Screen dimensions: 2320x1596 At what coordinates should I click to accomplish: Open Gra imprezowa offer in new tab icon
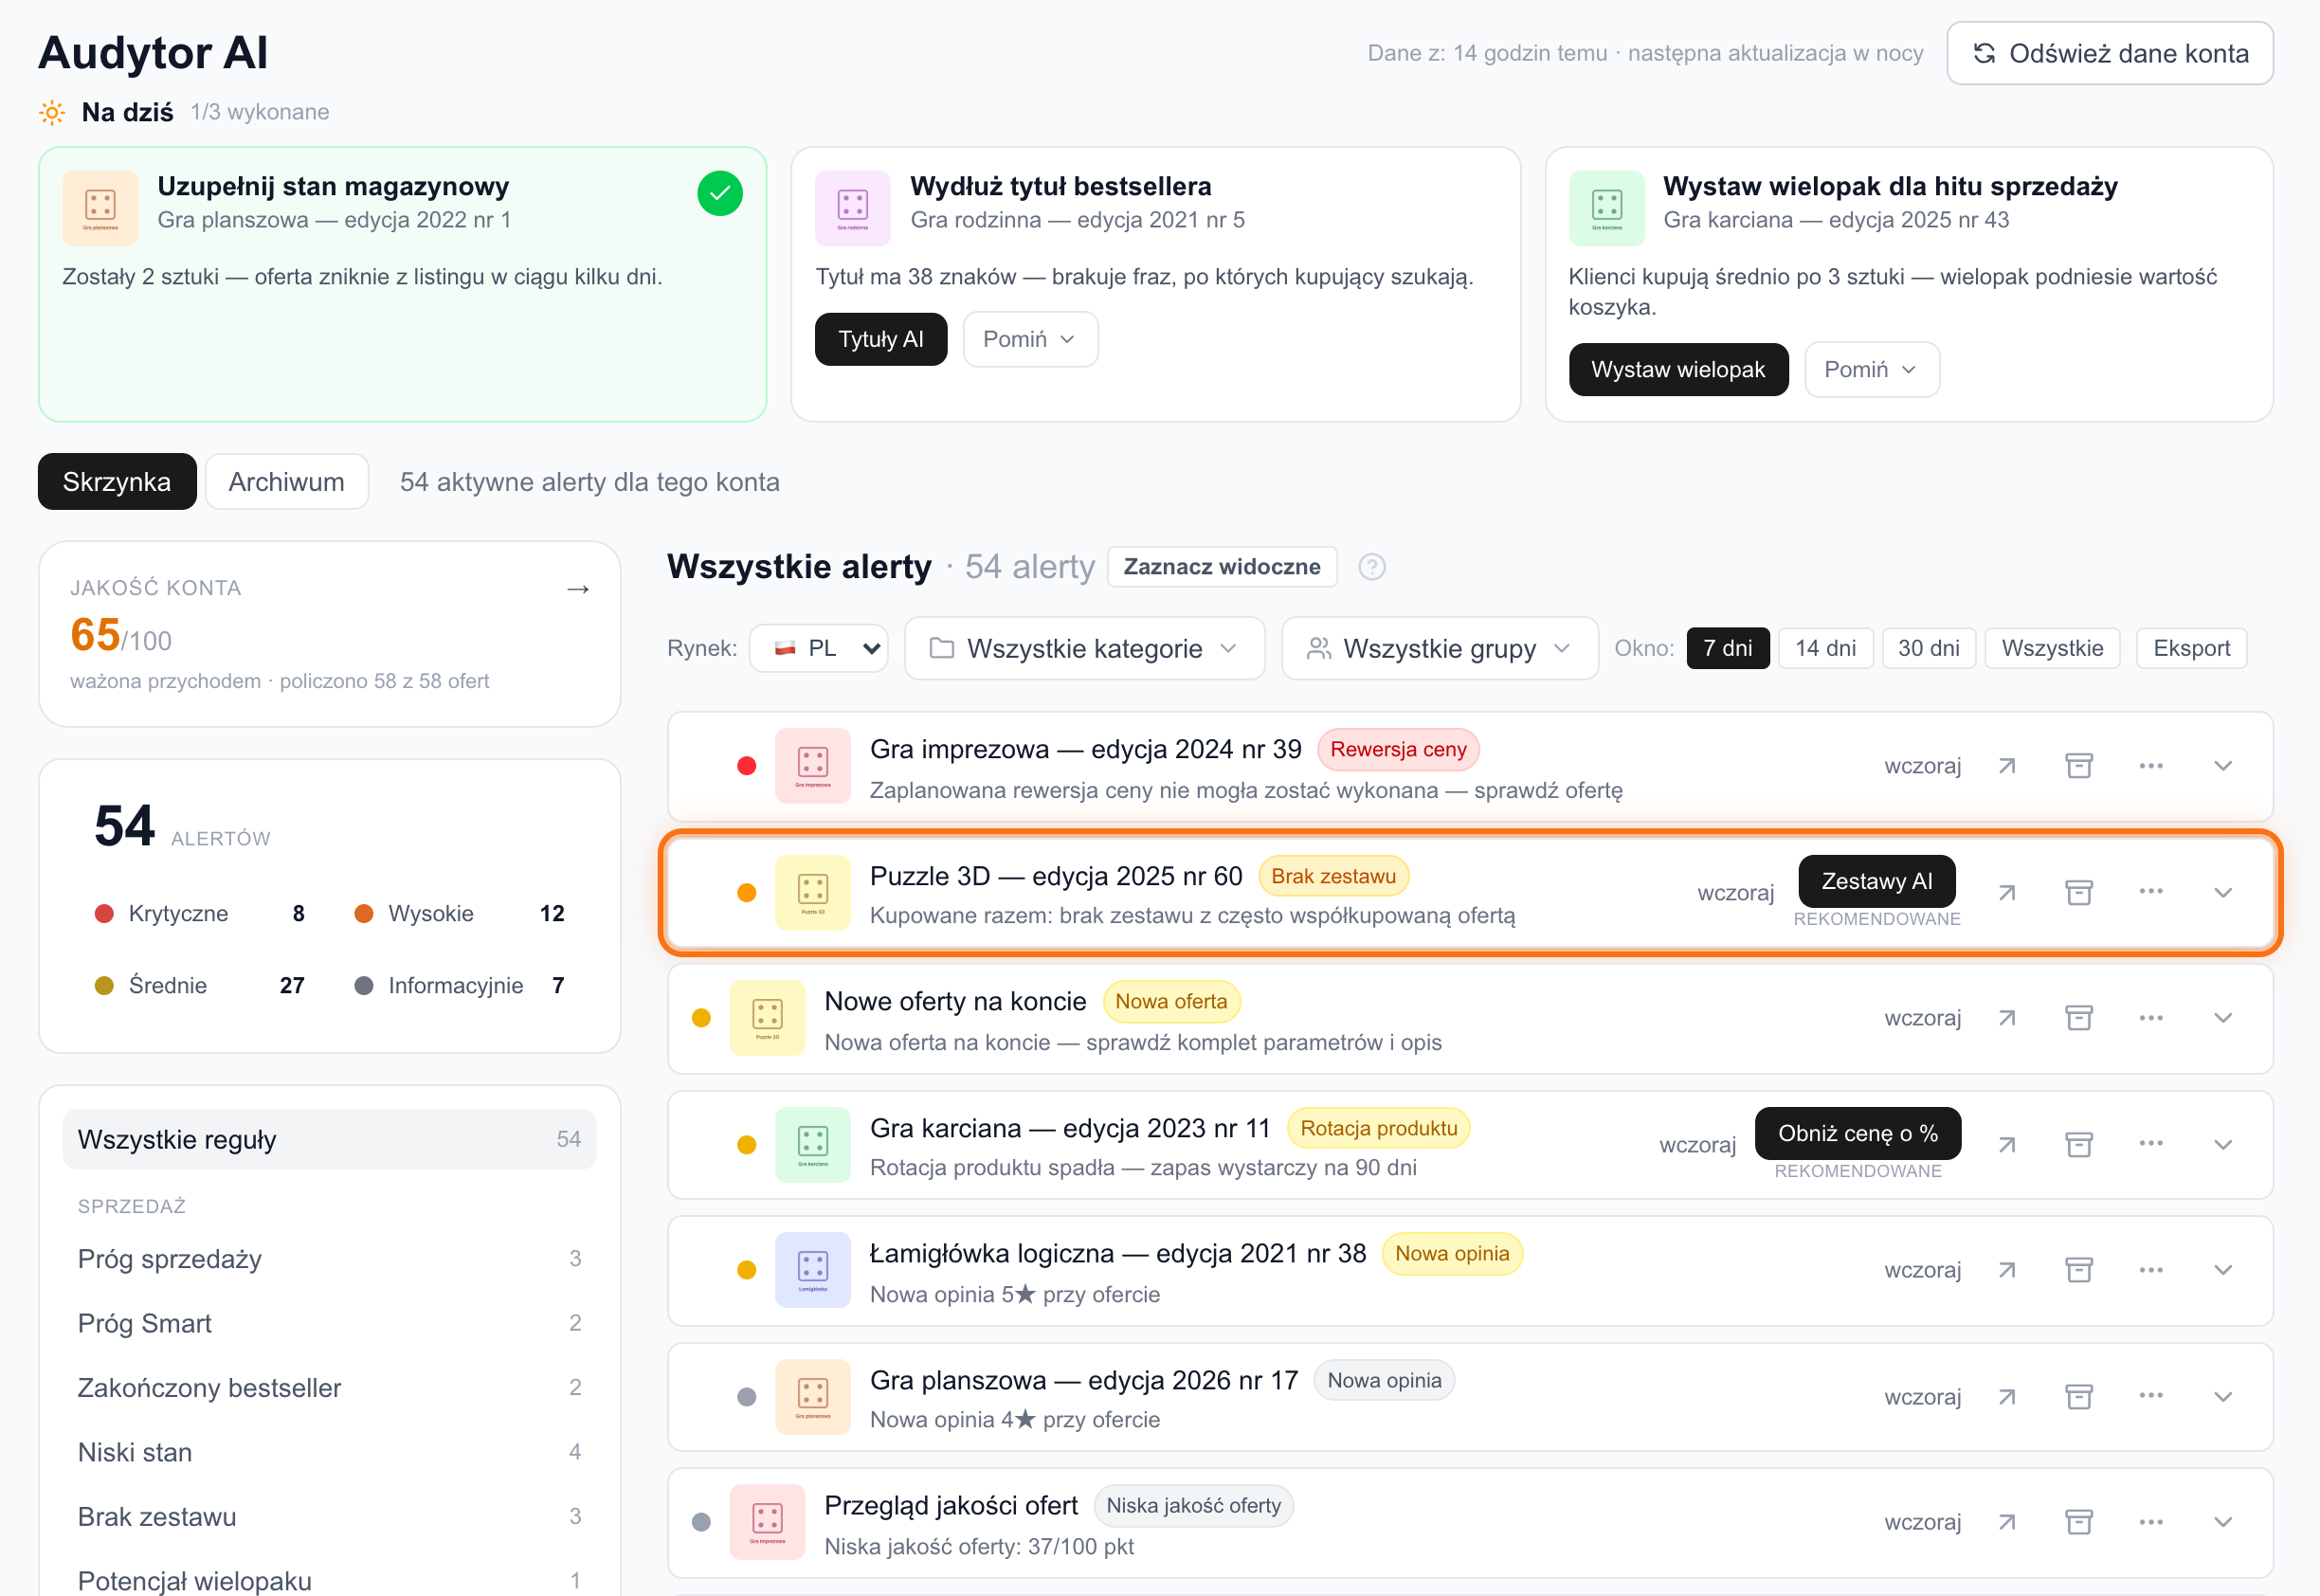pos(2006,766)
